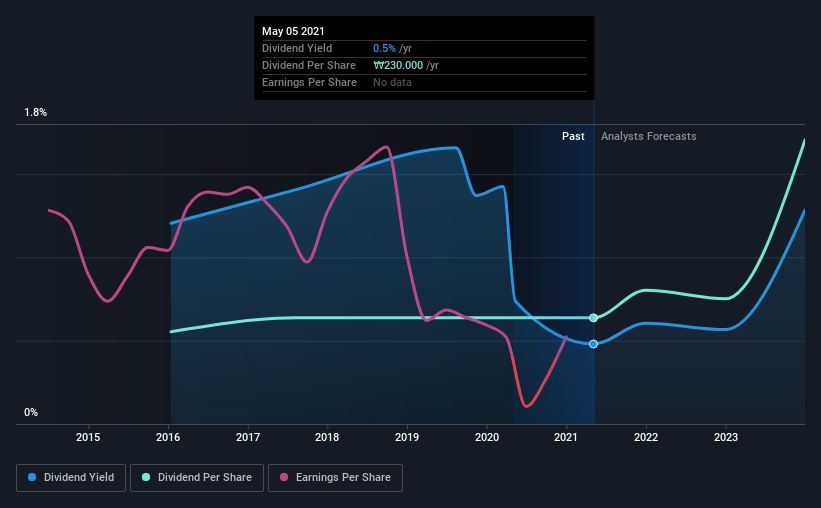Click the 2015 x-axis label
This screenshot has height=508, width=821.
point(88,437)
